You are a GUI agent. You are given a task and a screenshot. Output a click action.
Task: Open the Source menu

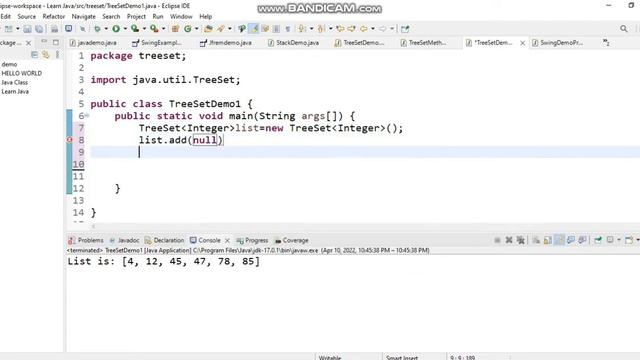(x=27, y=16)
